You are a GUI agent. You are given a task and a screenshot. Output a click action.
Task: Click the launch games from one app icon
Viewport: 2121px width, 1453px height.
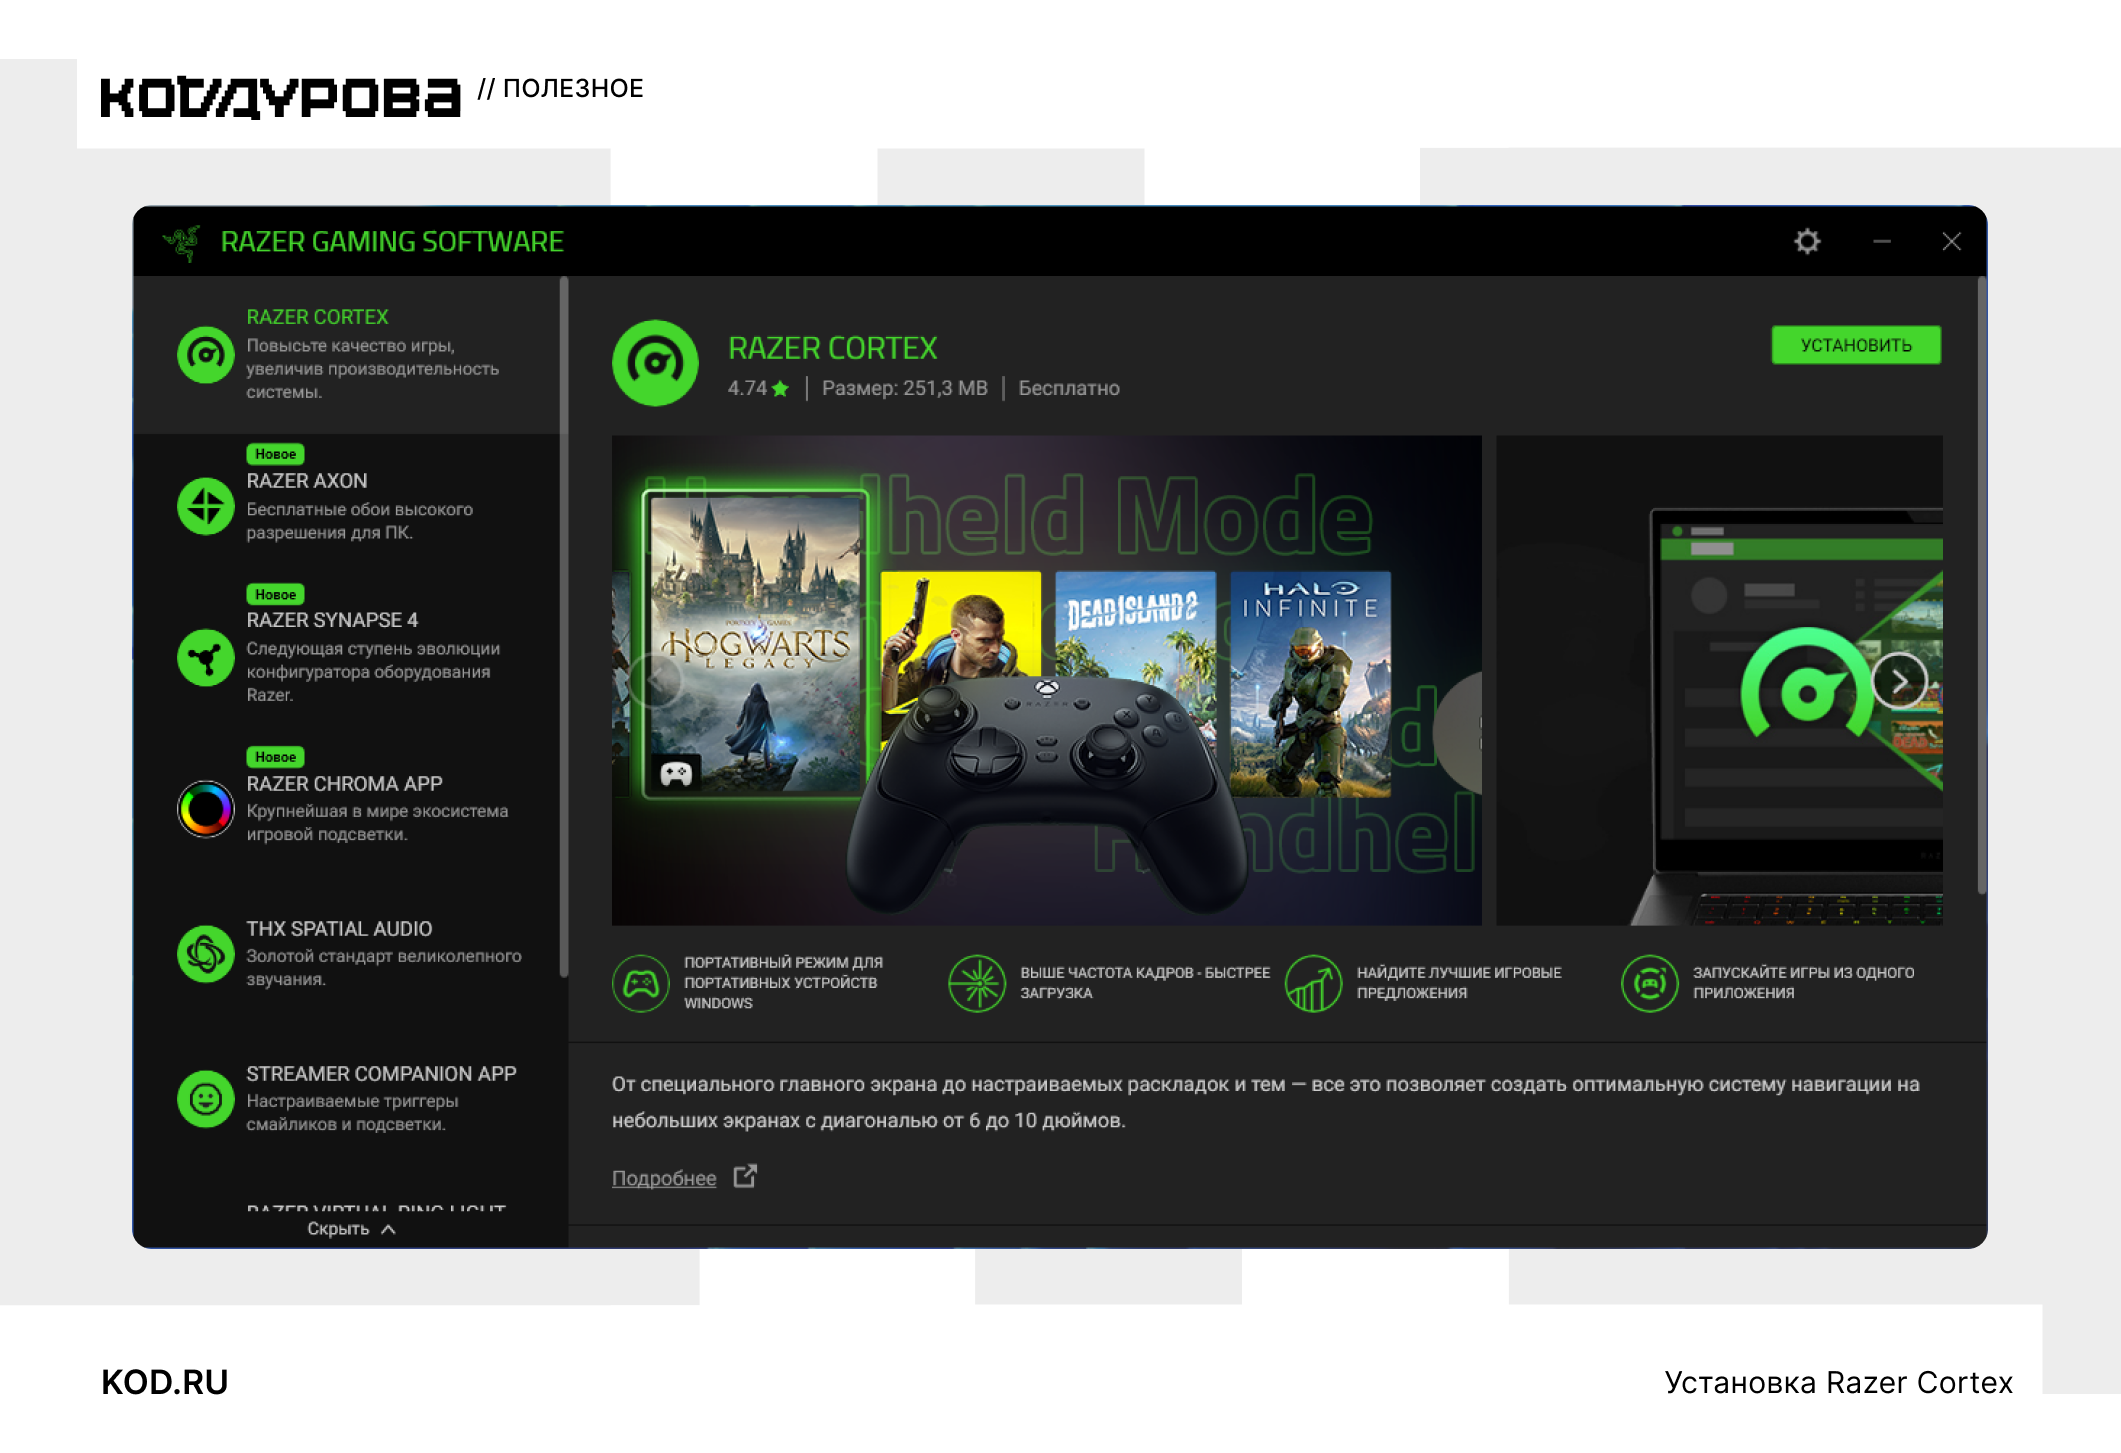click(x=1649, y=983)
